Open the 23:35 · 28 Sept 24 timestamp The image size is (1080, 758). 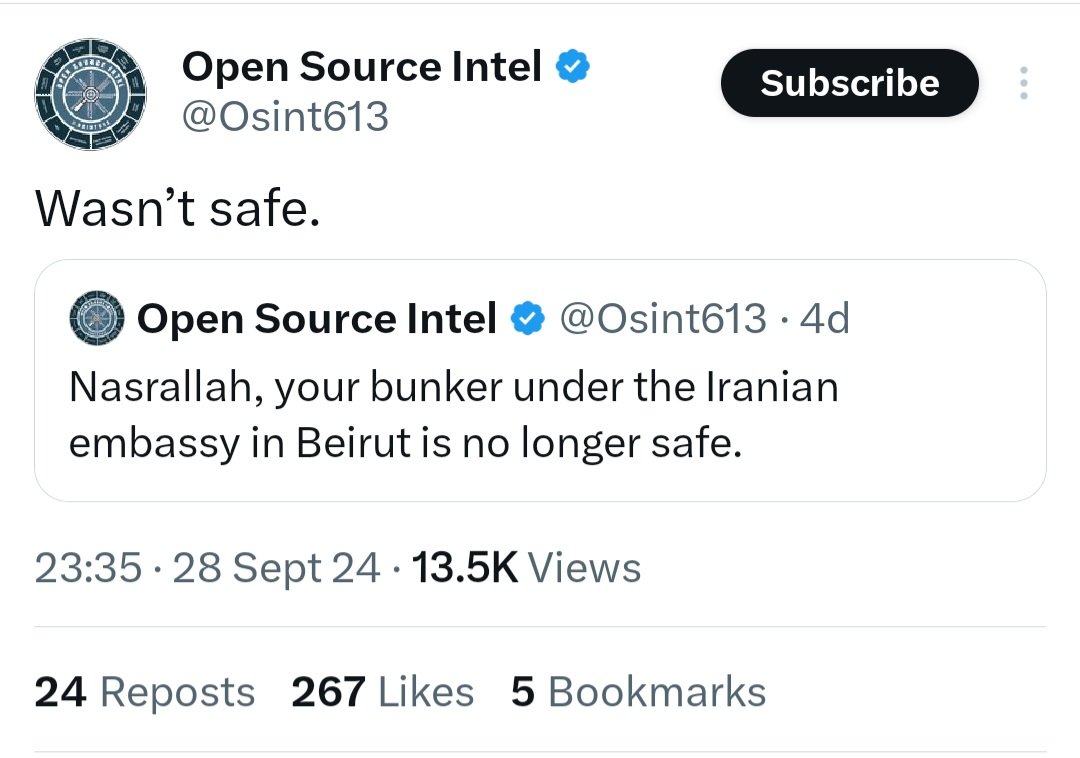coord(207,568)
